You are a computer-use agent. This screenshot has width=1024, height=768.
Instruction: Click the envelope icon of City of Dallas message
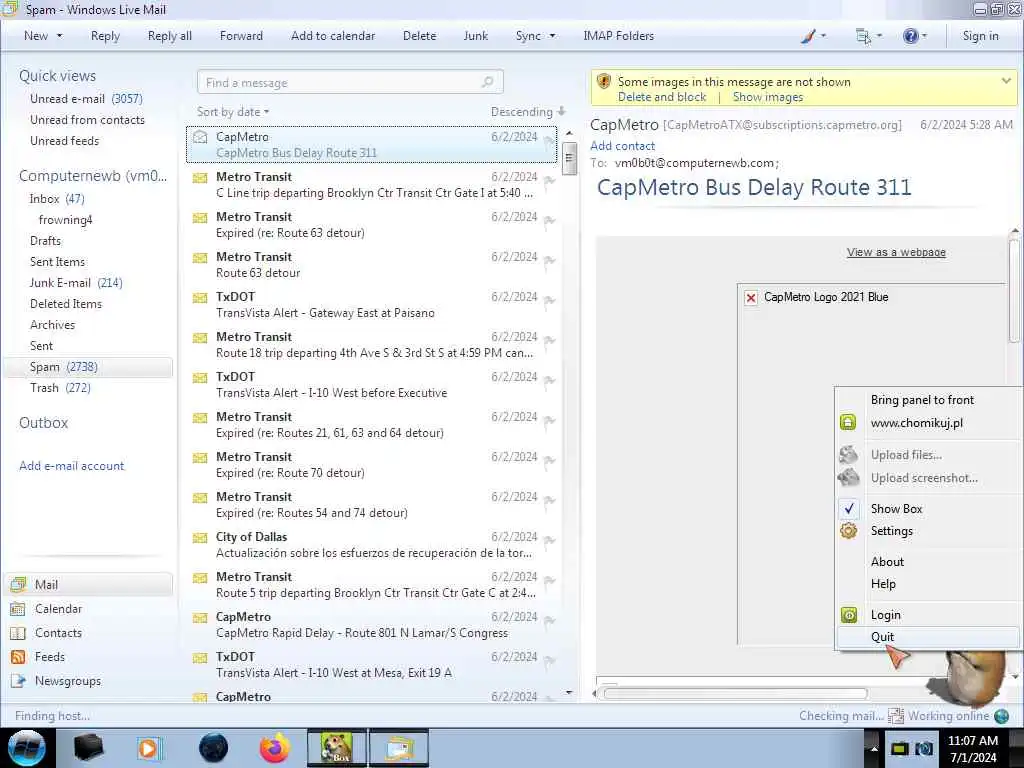(200, 538)
